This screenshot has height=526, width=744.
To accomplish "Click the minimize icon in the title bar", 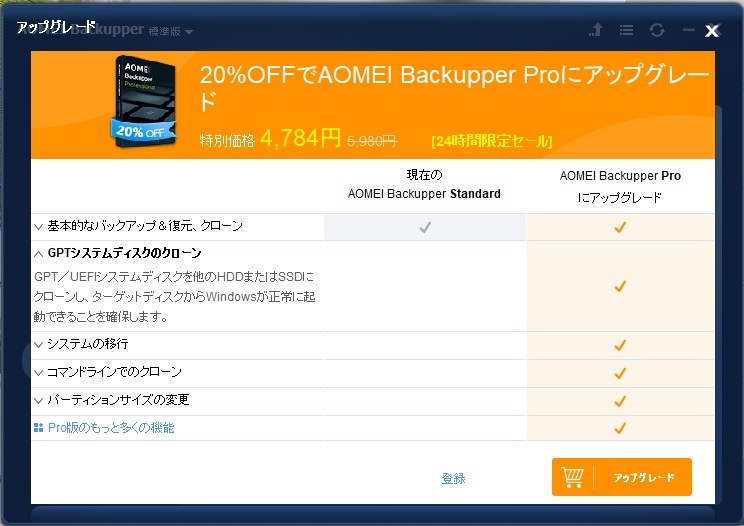I will (688, 30).
